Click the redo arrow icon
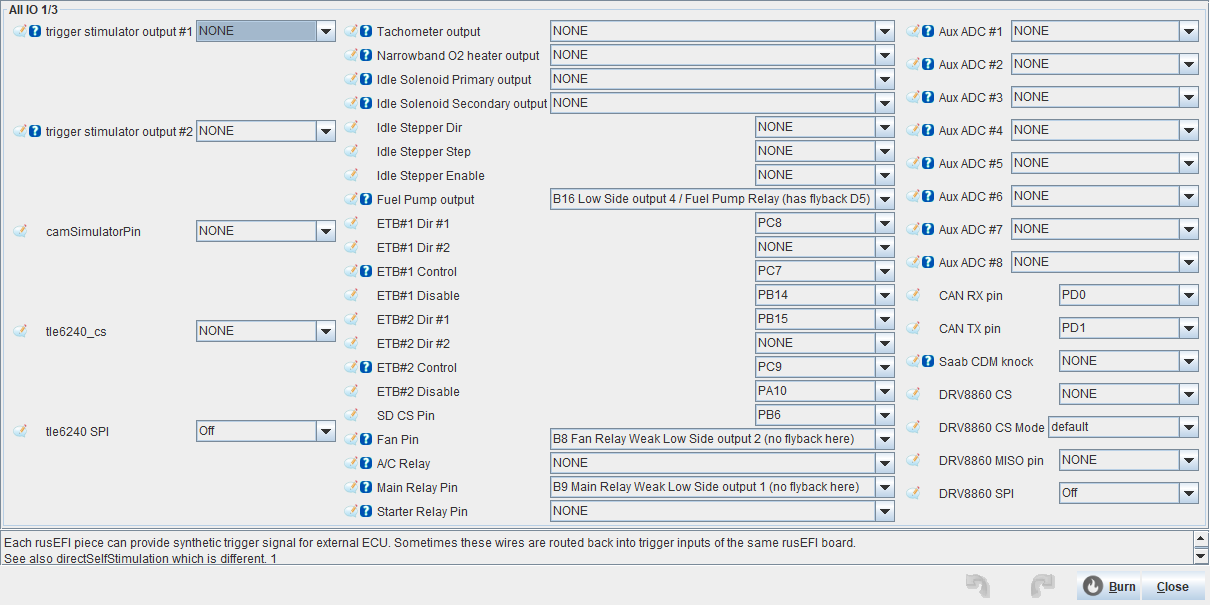 [x=1042, y=586]
